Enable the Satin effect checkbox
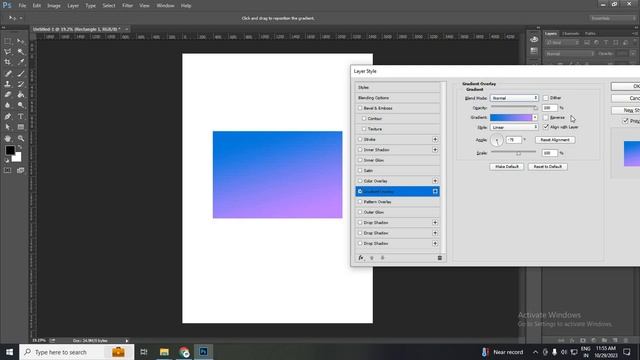Viewport: 640px width, 360px height. tap(360, 171)
